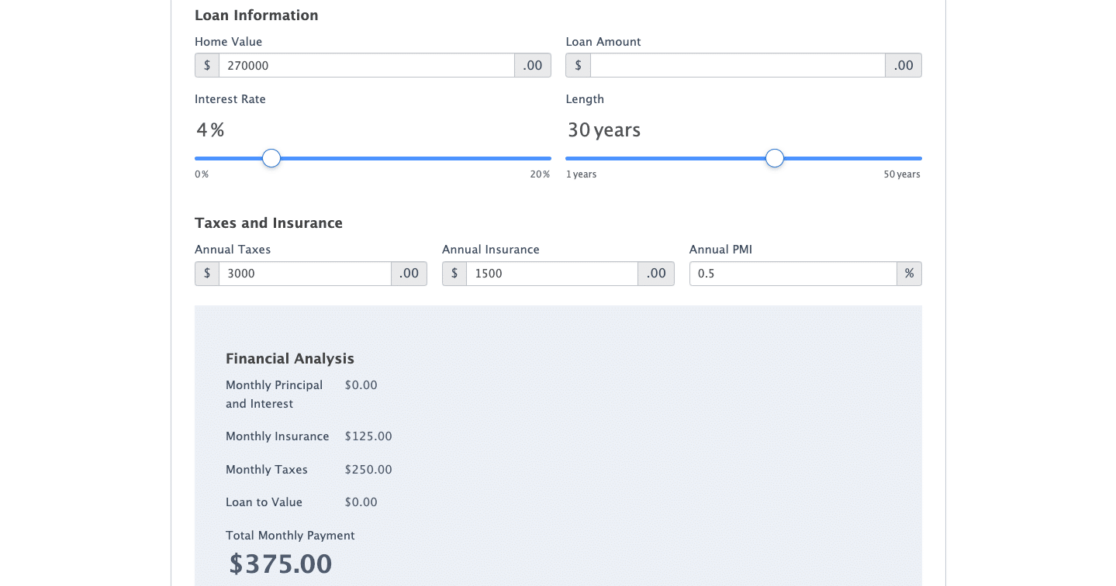Click the Length slider handle
The width and height of the screenshot is (1116, 586).
[774, 158]
